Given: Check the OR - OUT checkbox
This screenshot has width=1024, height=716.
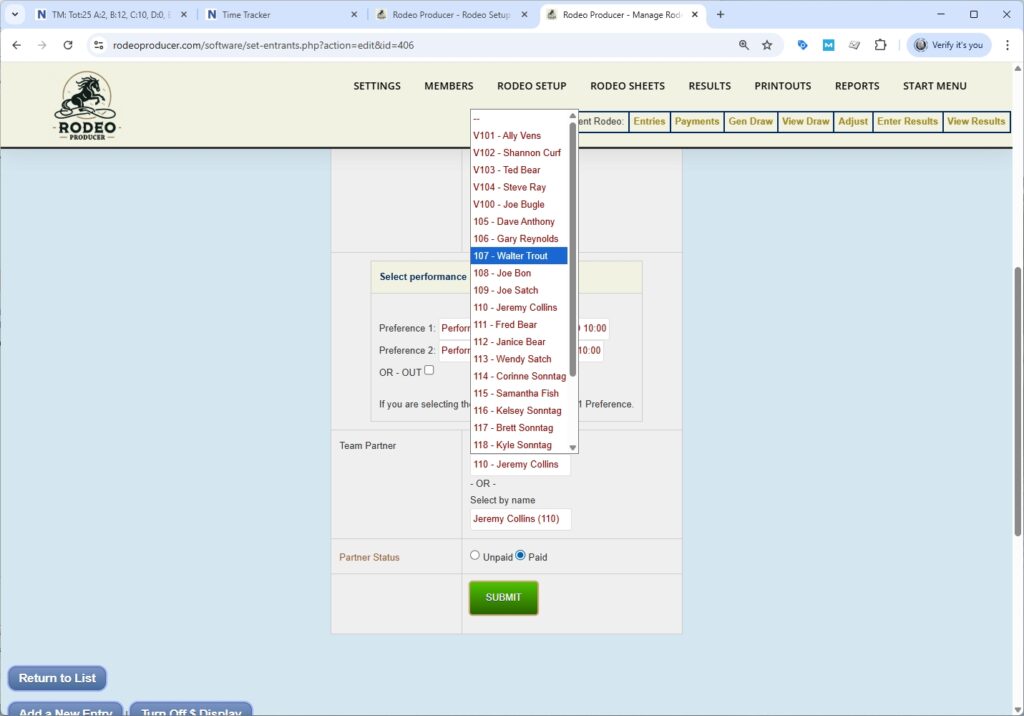Looking at the screenshot, I should (x=429, y=370).
